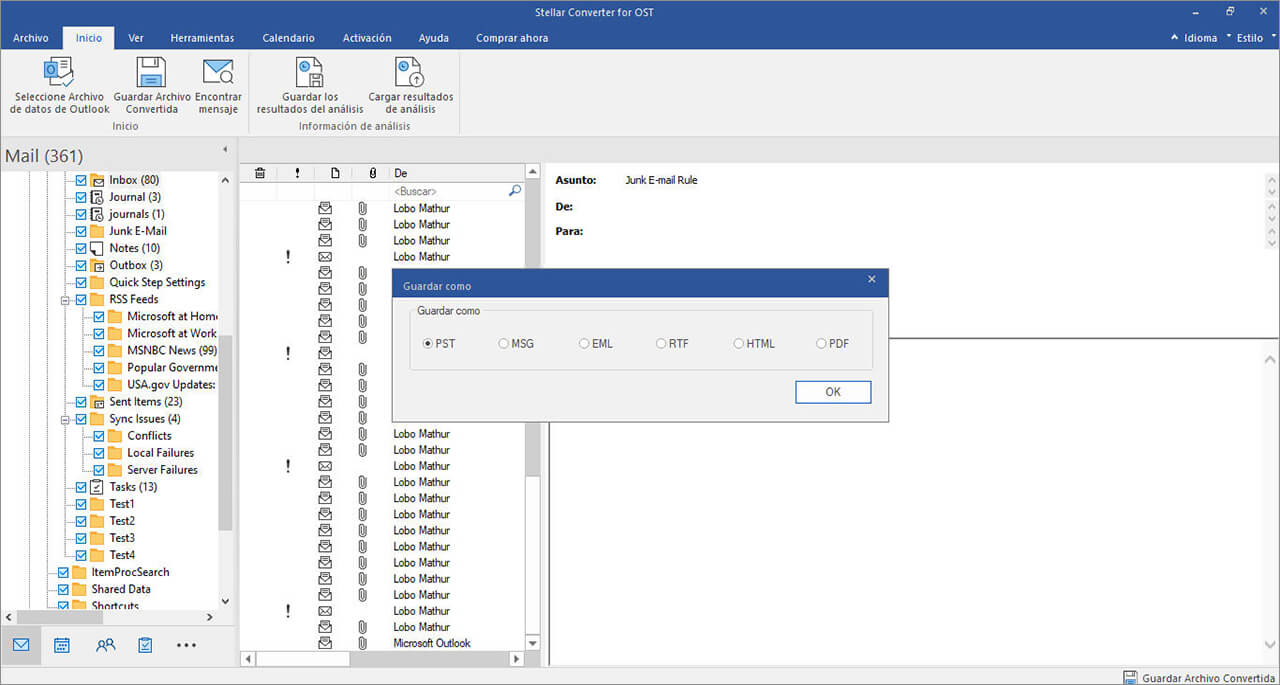Open the Archivo tab

(31, 38)
